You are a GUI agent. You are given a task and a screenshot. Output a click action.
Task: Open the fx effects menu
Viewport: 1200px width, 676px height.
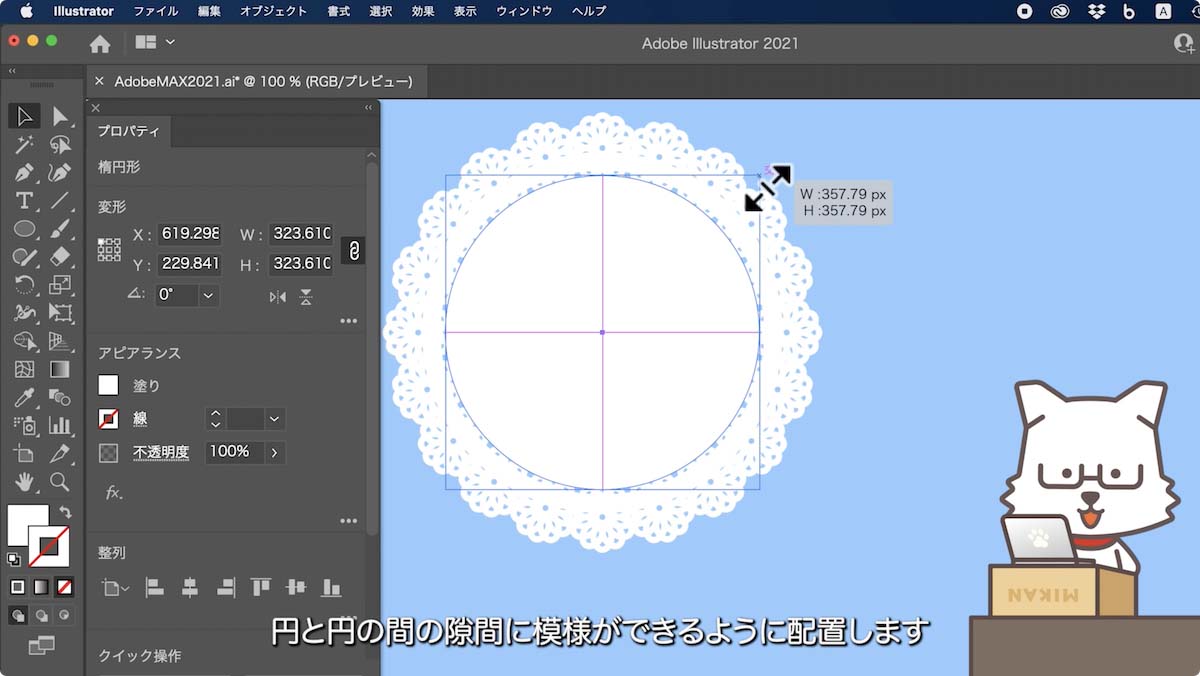[x=114, y=492]
